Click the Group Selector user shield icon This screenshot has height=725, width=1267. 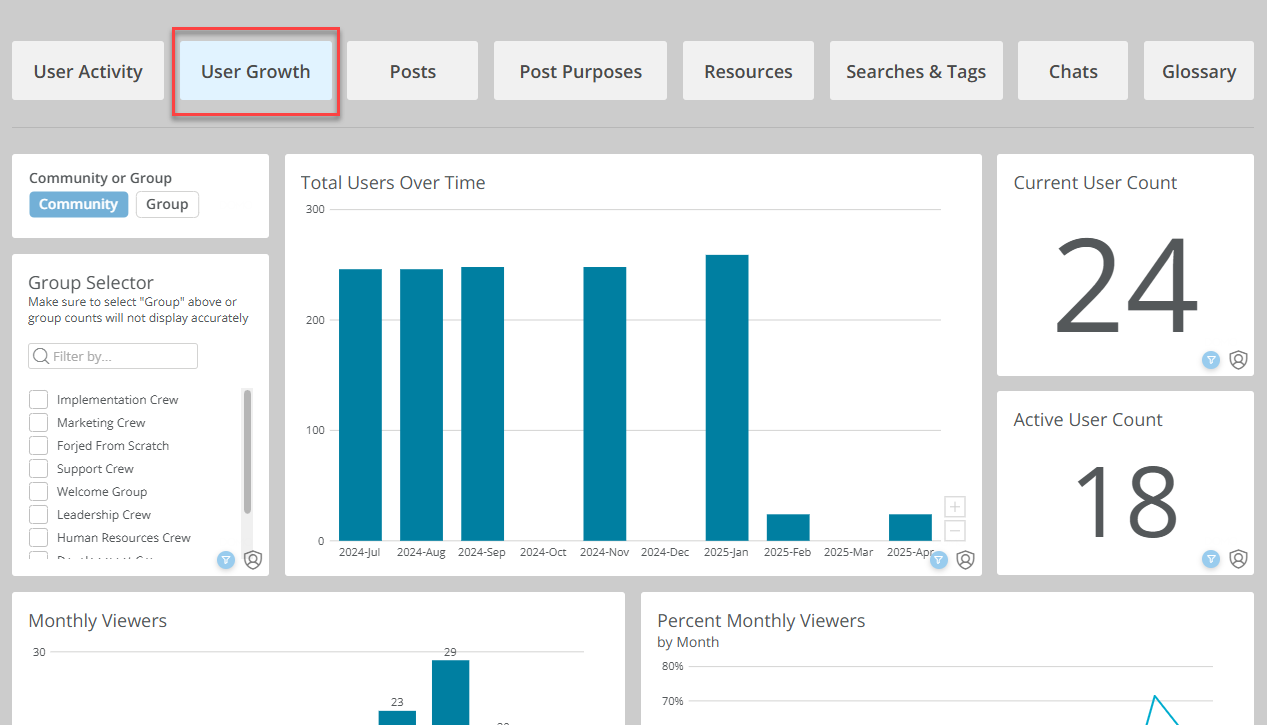253,560
